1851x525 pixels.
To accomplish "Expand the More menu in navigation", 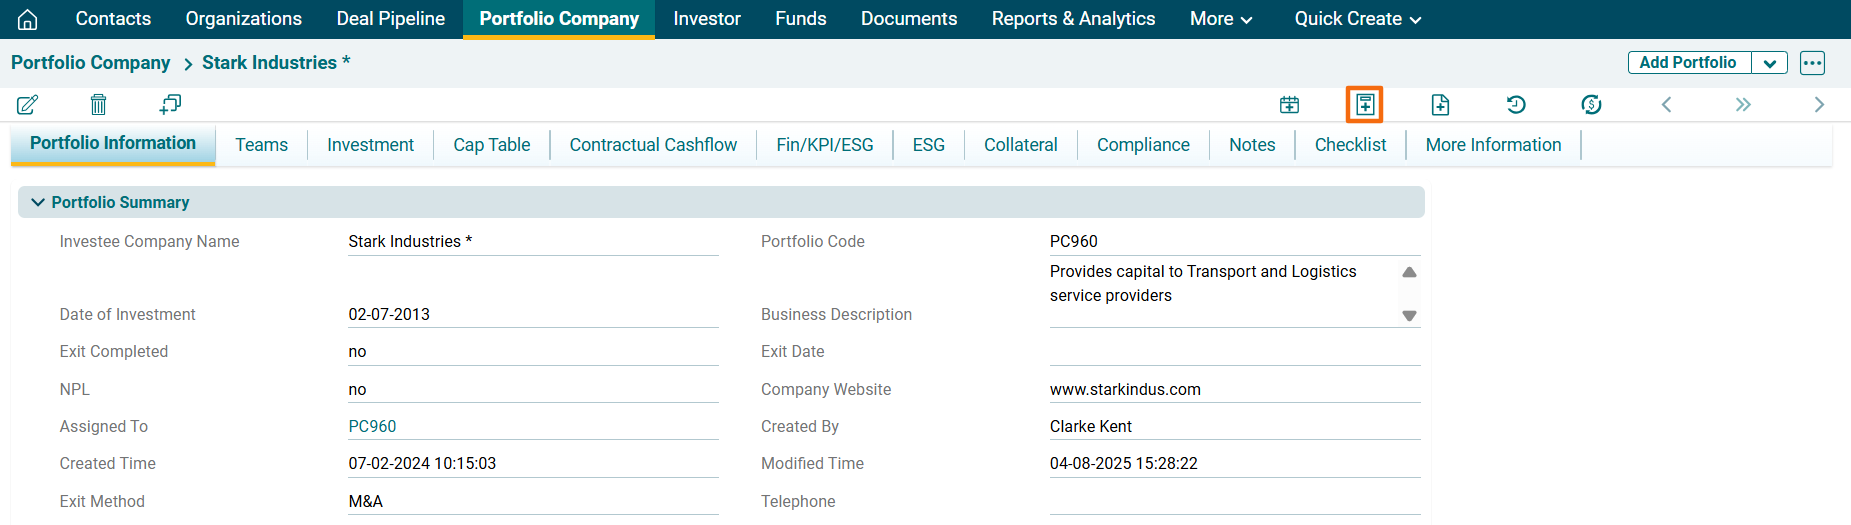I will tap(1220, 19).
